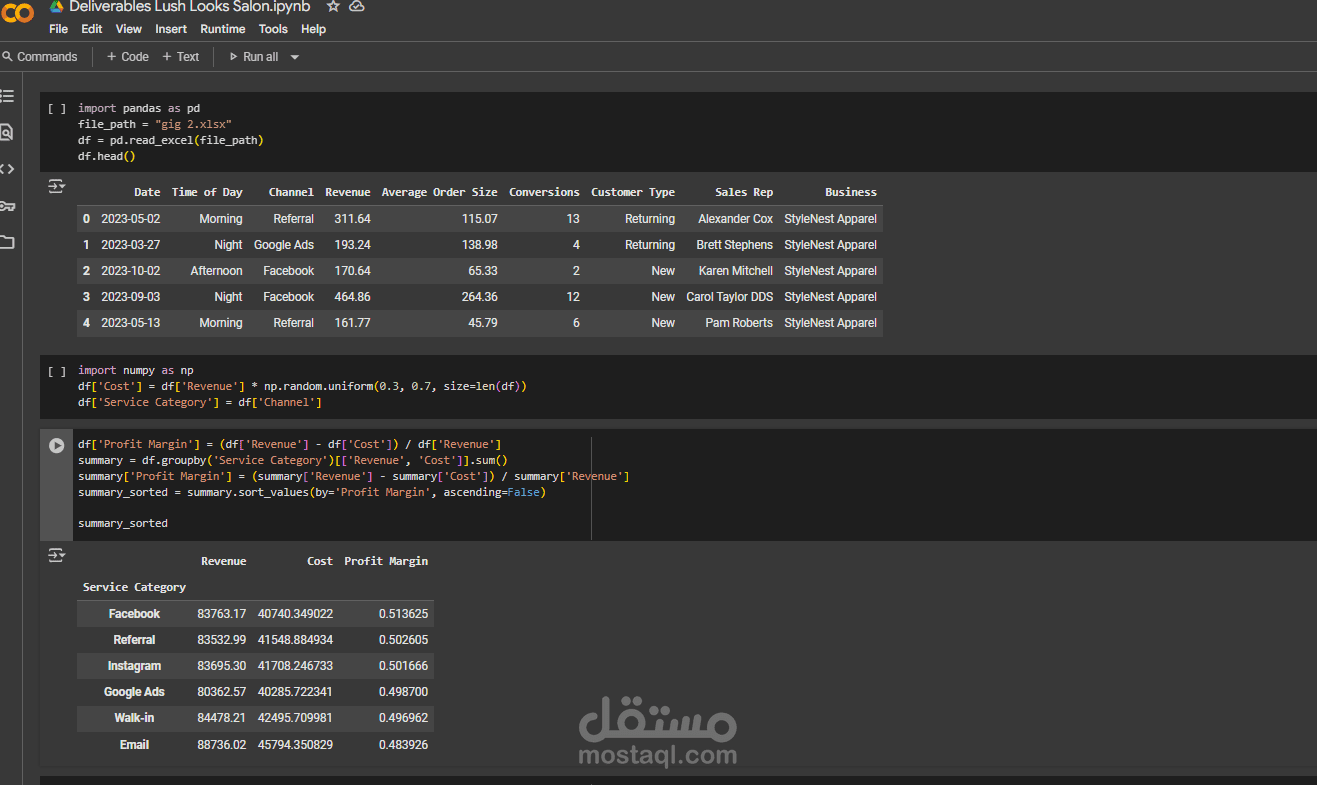Screen dimensions: 1317x785
Task: Click the Walk-in row label in summary
Action: click(x=134, y=718)
